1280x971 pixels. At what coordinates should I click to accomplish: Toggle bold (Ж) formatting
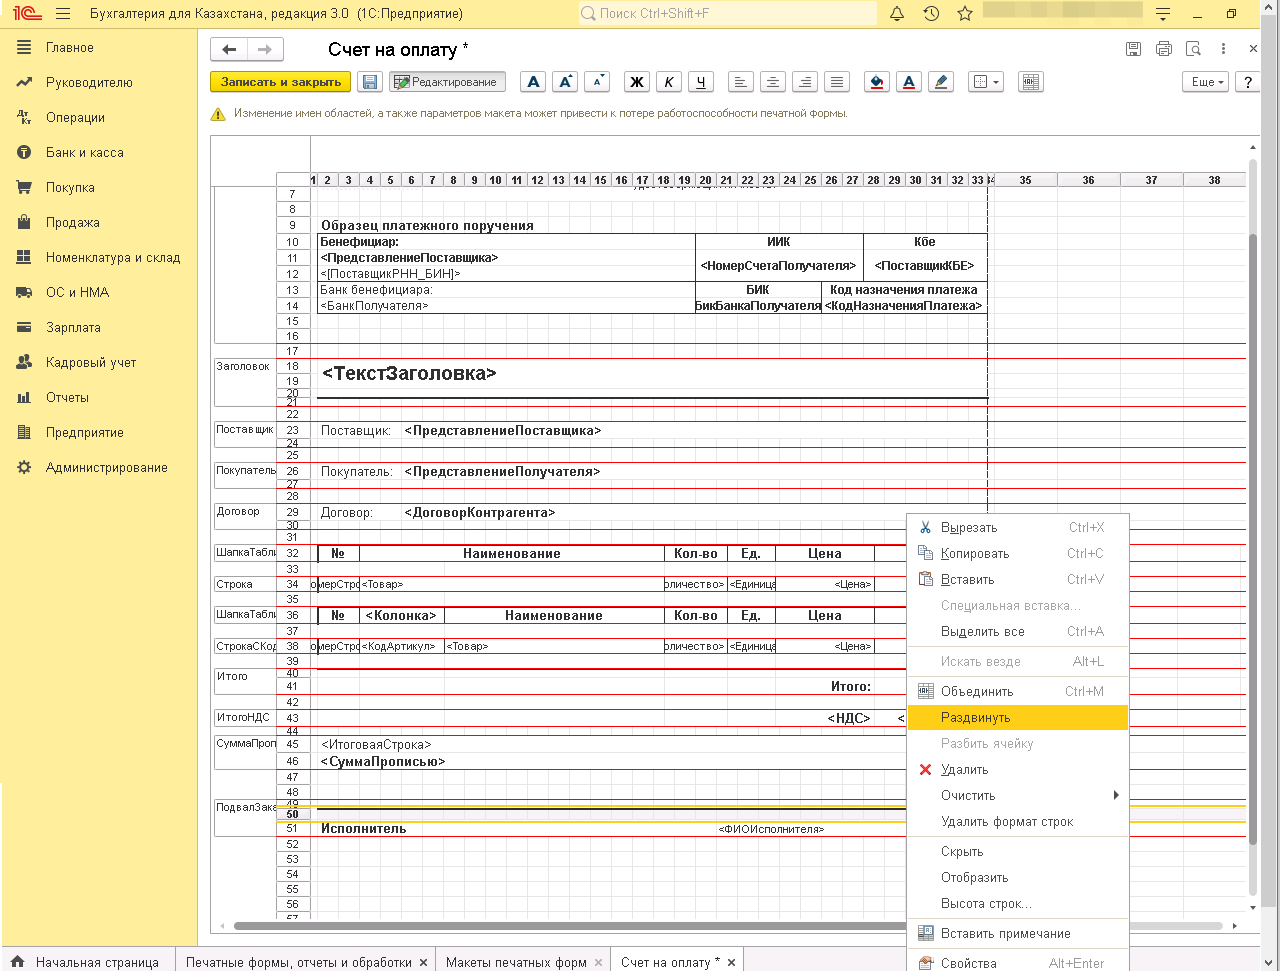tap(637, 82)
